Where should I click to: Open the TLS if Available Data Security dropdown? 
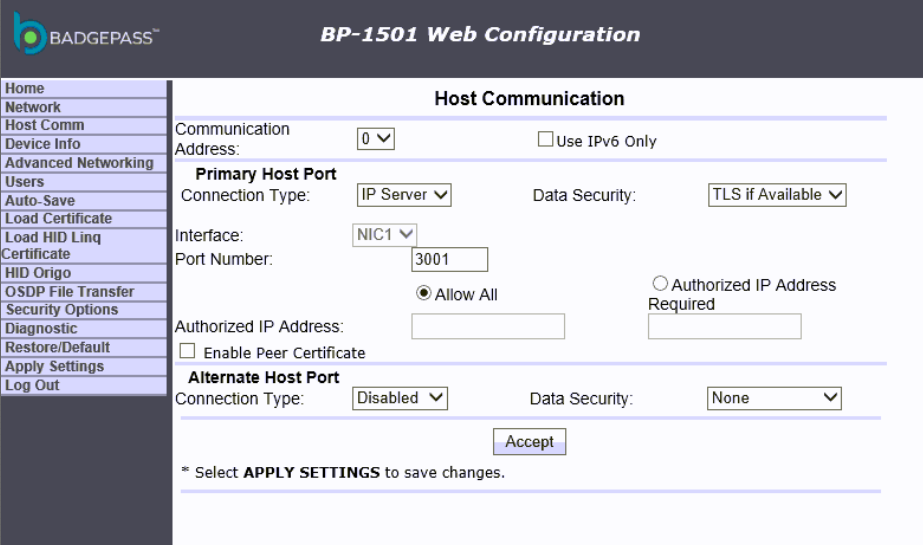(777, 195)
